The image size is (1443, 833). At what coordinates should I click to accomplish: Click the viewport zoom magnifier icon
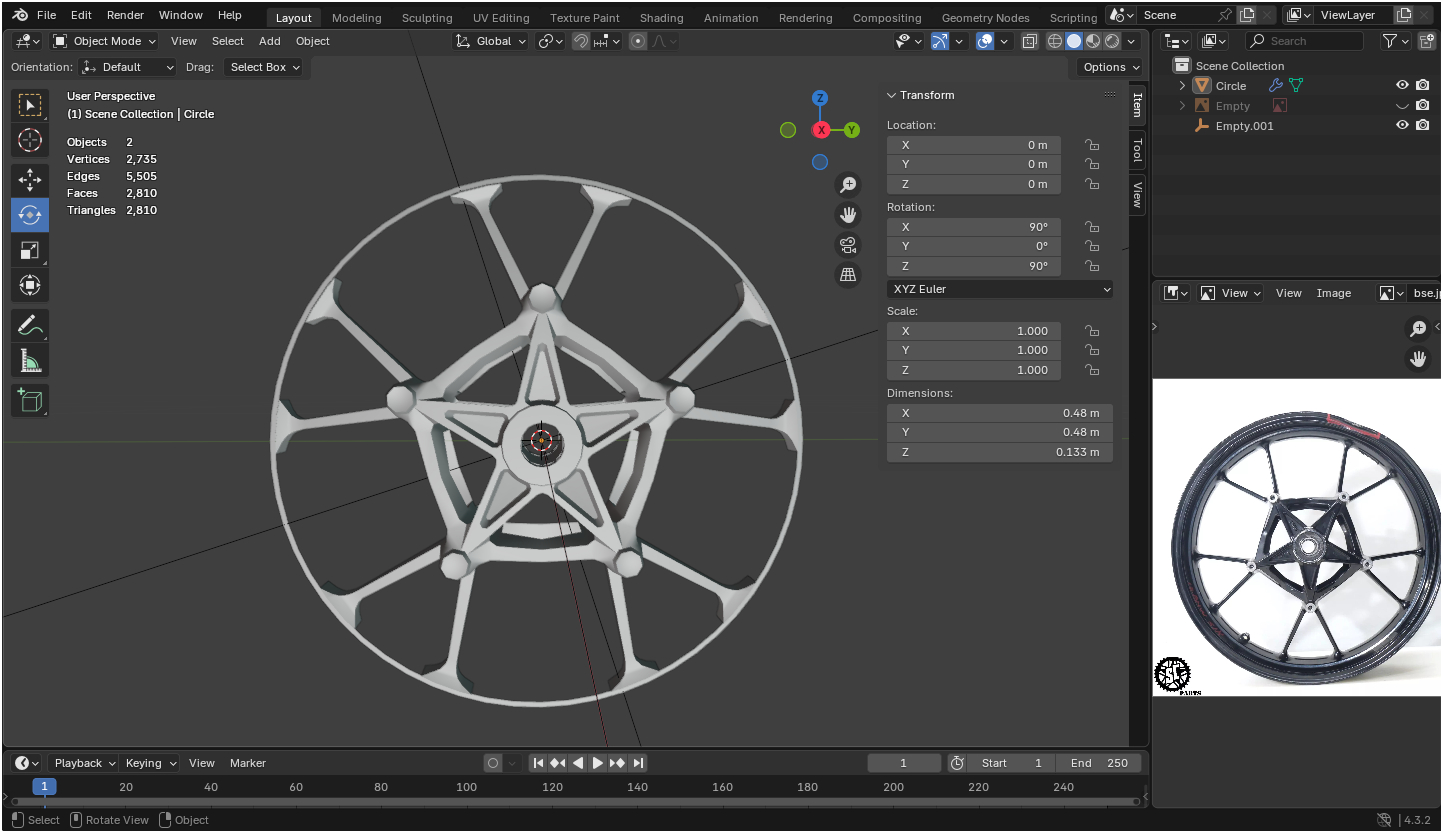[848, 184]
